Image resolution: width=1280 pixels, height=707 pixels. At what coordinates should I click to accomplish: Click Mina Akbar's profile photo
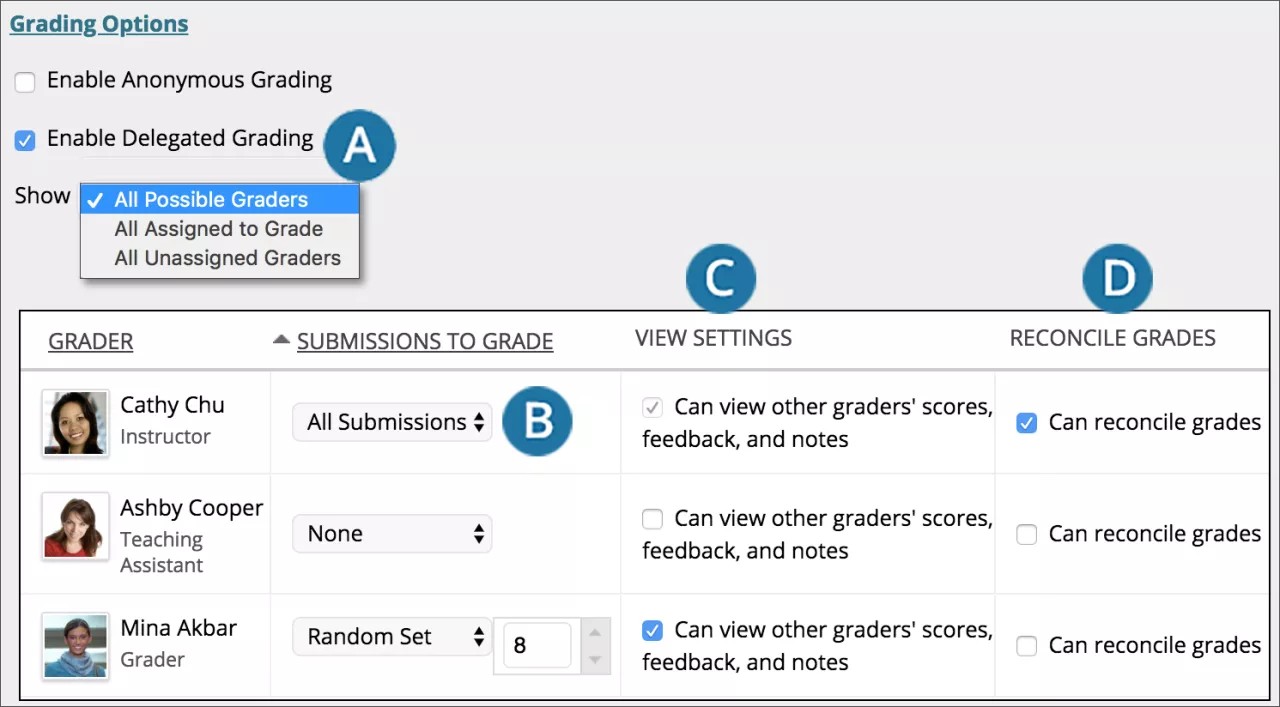coord(74,645)
